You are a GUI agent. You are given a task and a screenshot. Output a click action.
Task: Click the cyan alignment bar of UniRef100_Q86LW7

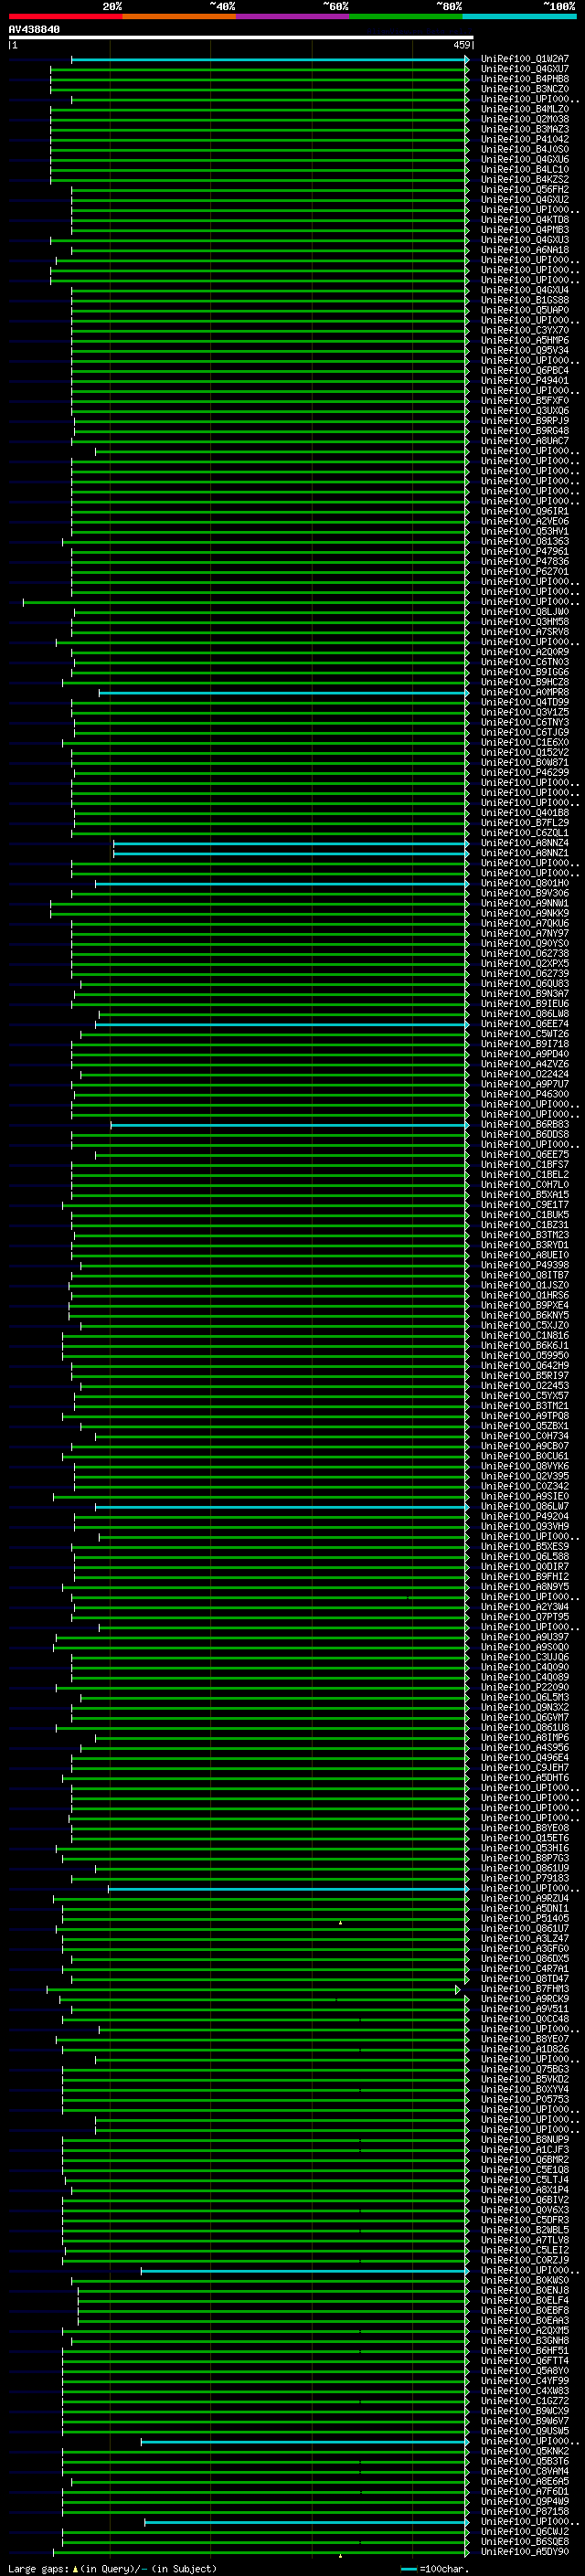[281, 1506]
